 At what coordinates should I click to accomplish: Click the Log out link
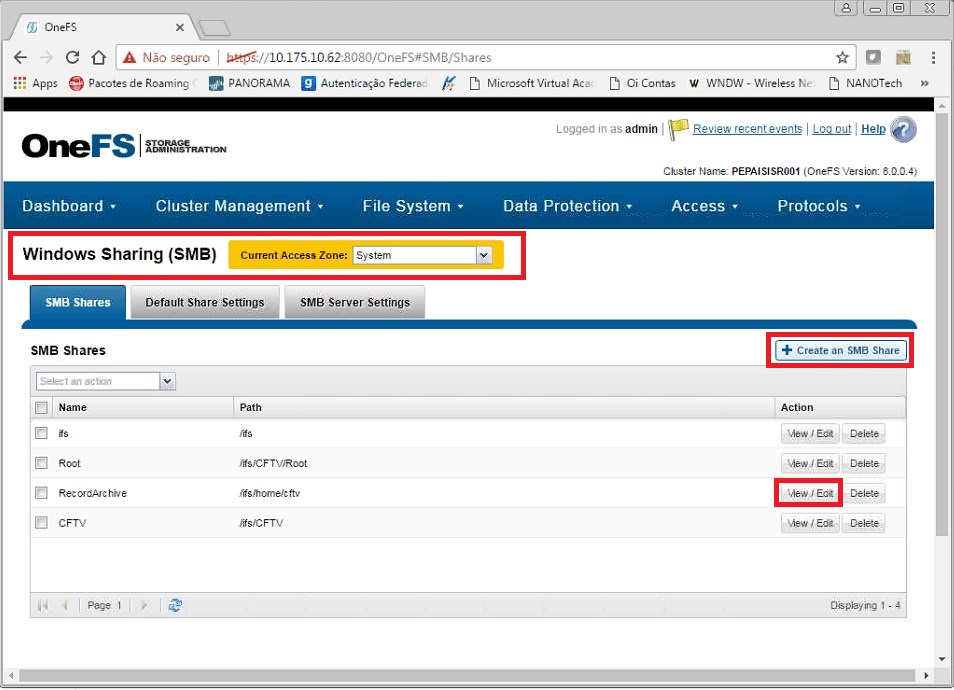832,129
